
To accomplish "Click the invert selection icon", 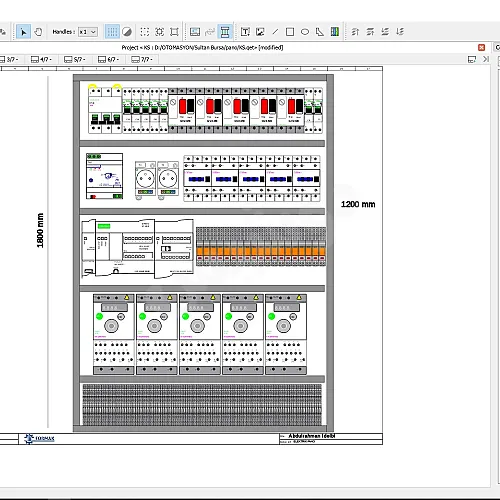I will click(160, 32).
